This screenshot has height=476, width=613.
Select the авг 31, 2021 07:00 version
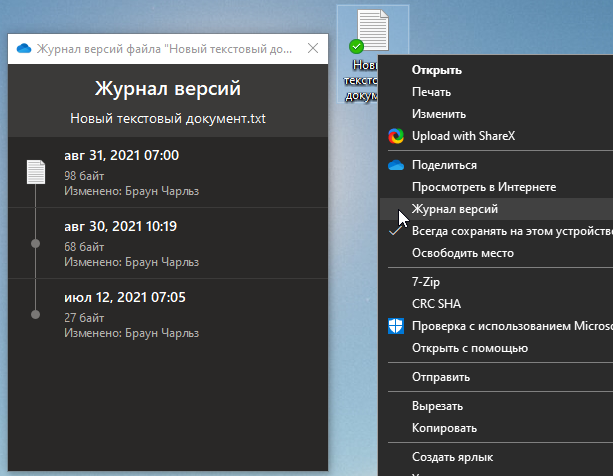[x=168, y=172]
